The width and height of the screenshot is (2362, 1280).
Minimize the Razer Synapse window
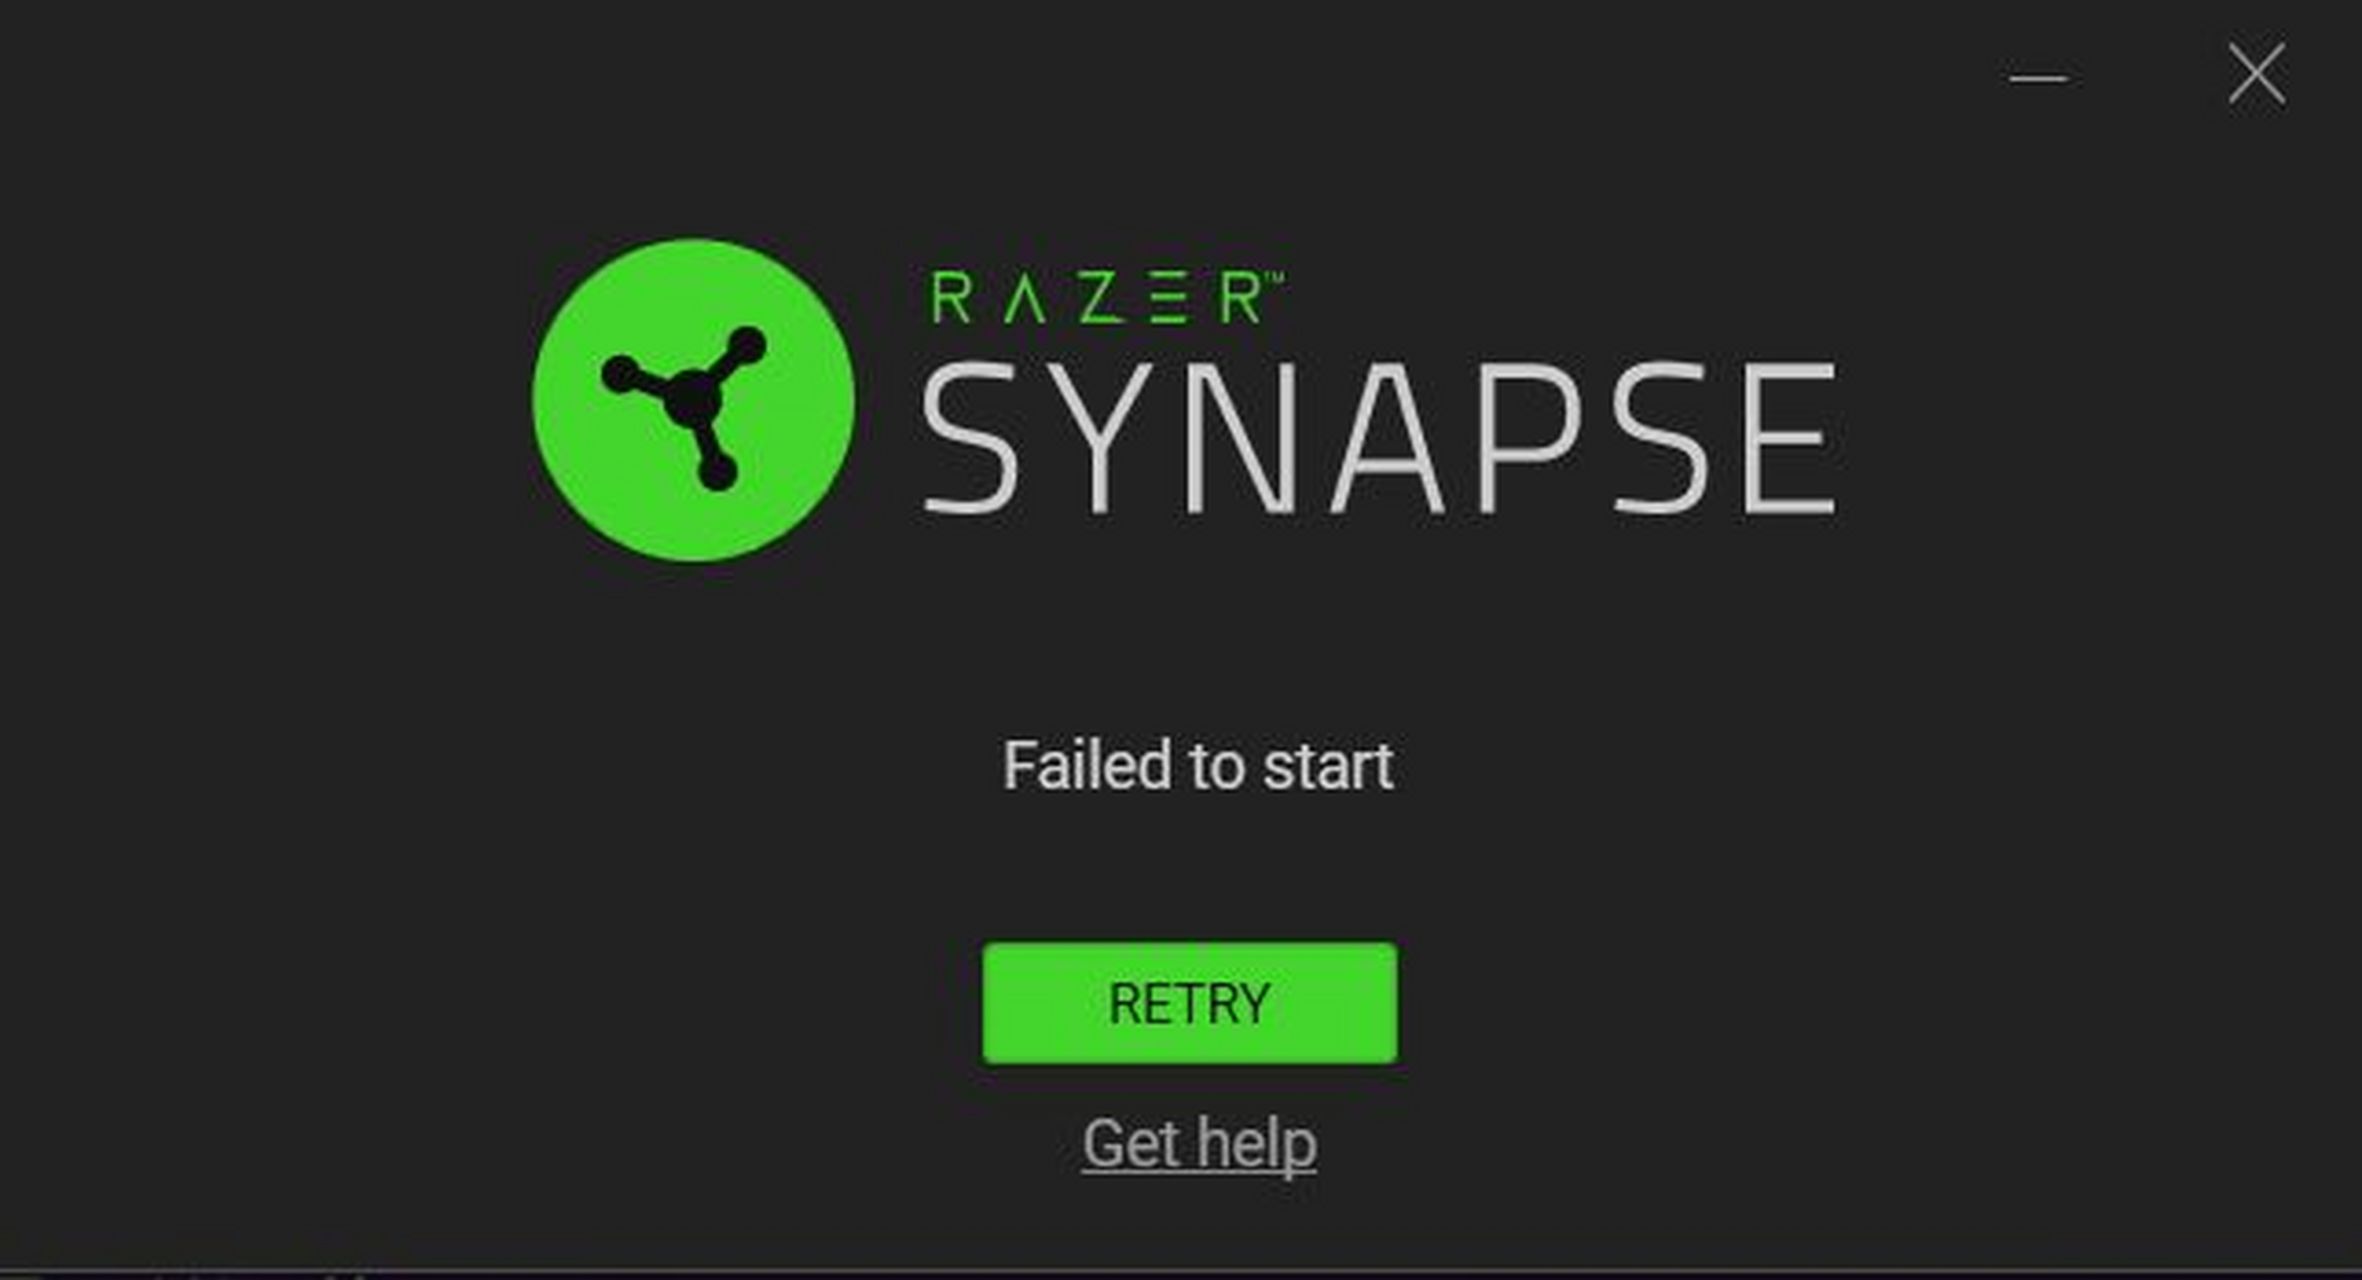click(x=2038, y=77)
